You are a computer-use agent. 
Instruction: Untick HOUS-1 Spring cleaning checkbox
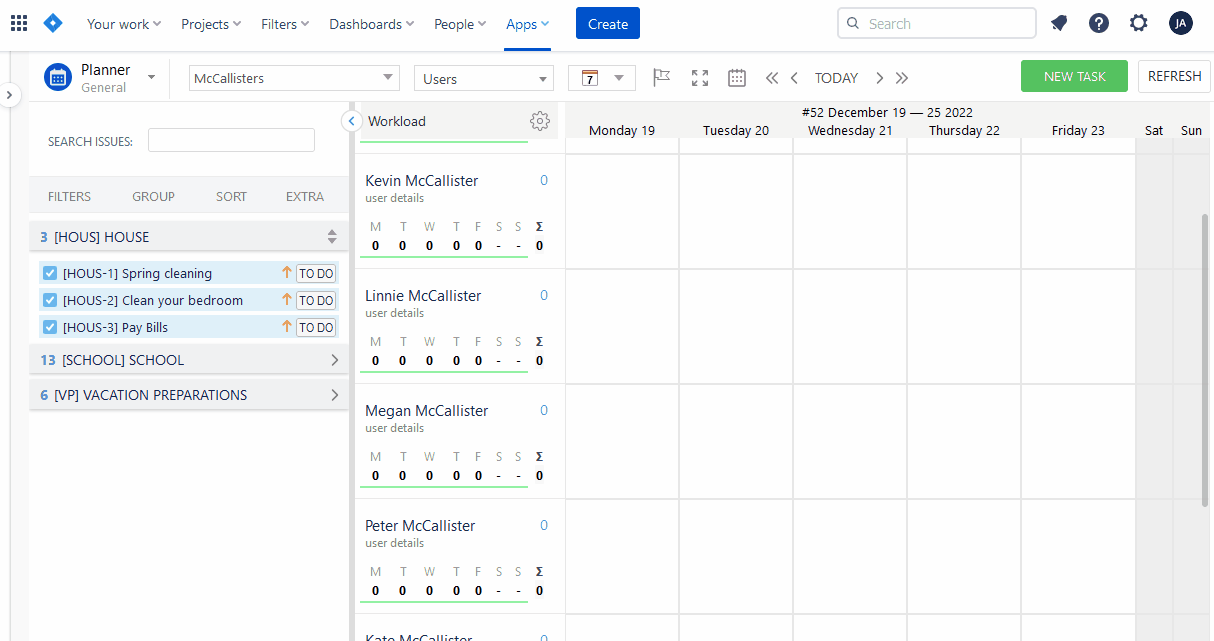(50, 273)
